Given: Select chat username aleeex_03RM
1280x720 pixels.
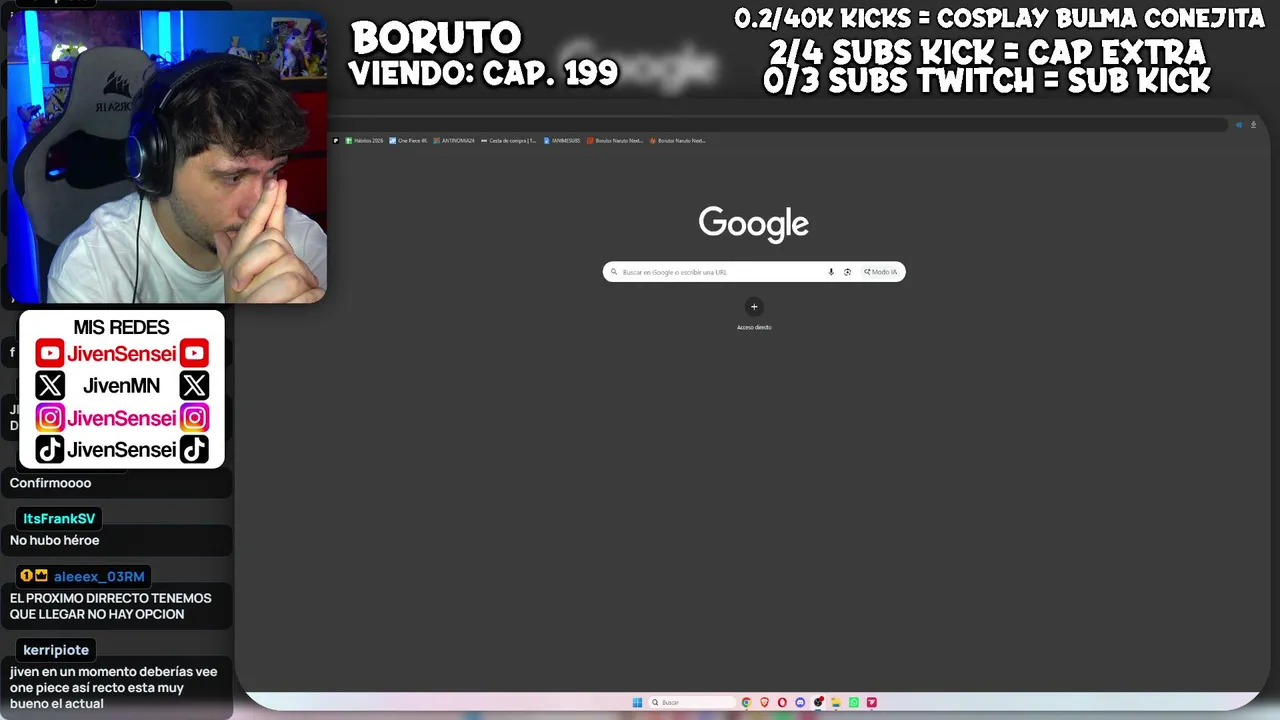Looking at the screenshot, I should tap(99, 576).
